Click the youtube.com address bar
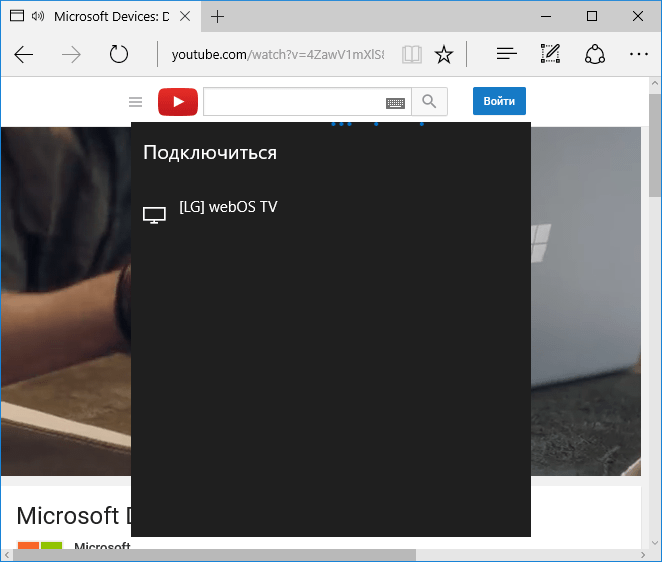The height and width of the screenshot is (562, 662). pos(278,54)
